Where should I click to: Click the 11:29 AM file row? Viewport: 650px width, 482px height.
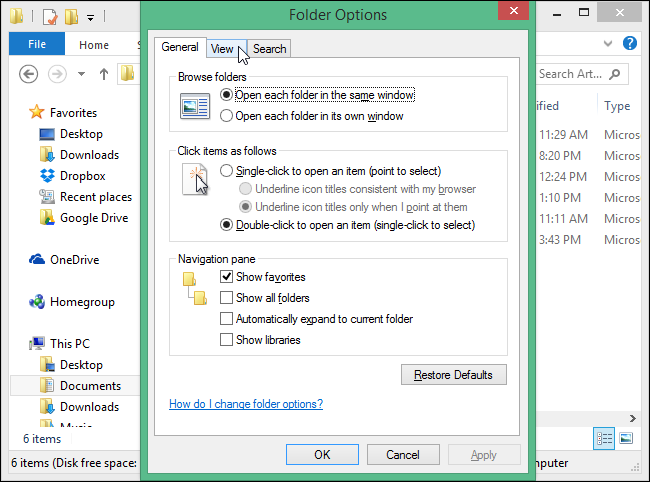[x=589, y=135]
